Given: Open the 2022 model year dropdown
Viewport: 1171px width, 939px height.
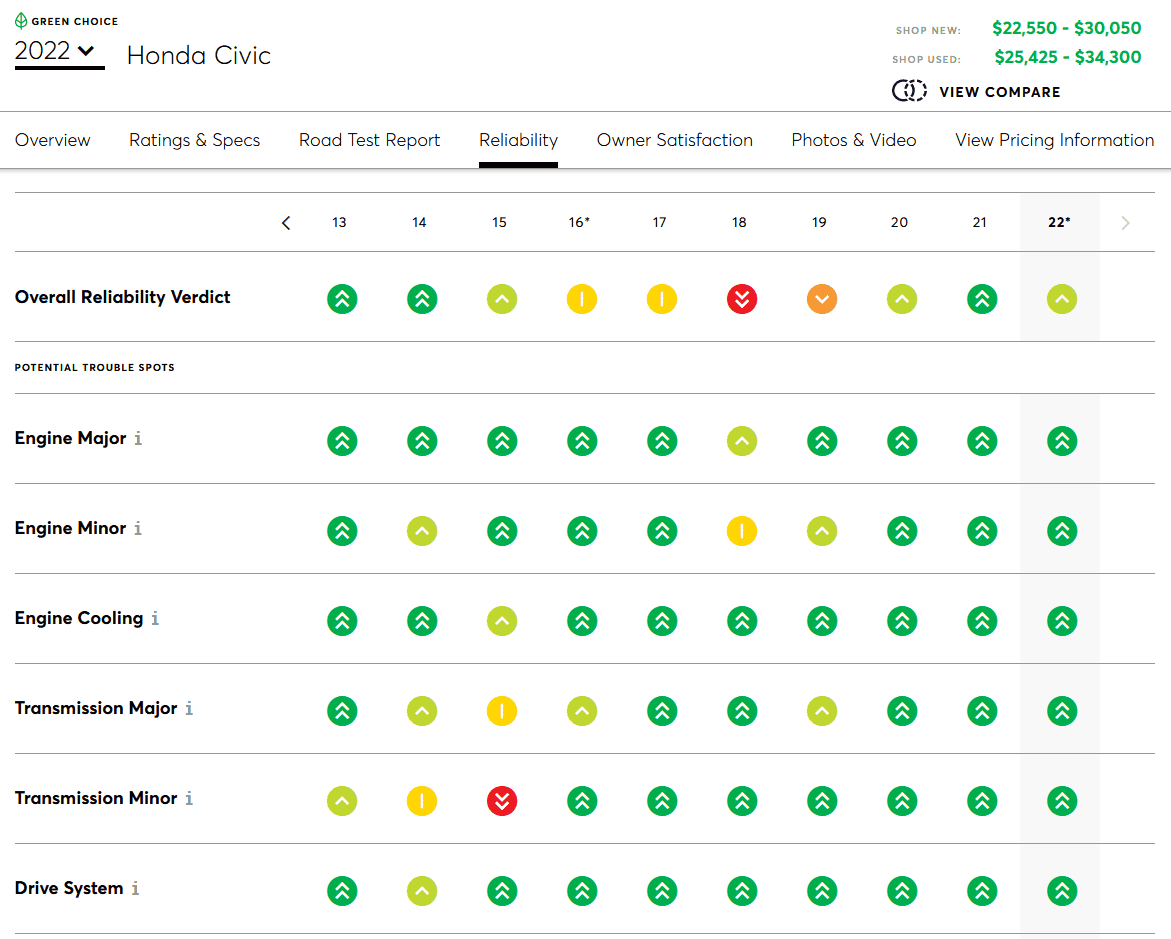Looking at the screenshot, I should (59, 52).
